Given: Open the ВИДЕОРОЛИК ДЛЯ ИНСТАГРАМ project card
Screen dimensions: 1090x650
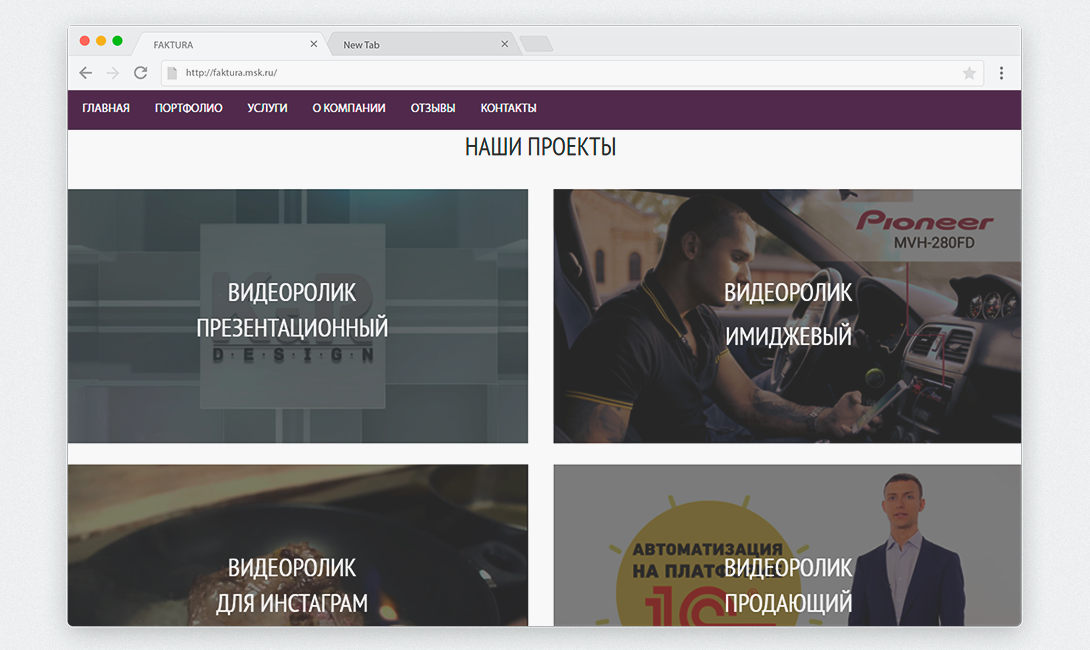Looking at the screenshot, I should click(x=298, y=545).
